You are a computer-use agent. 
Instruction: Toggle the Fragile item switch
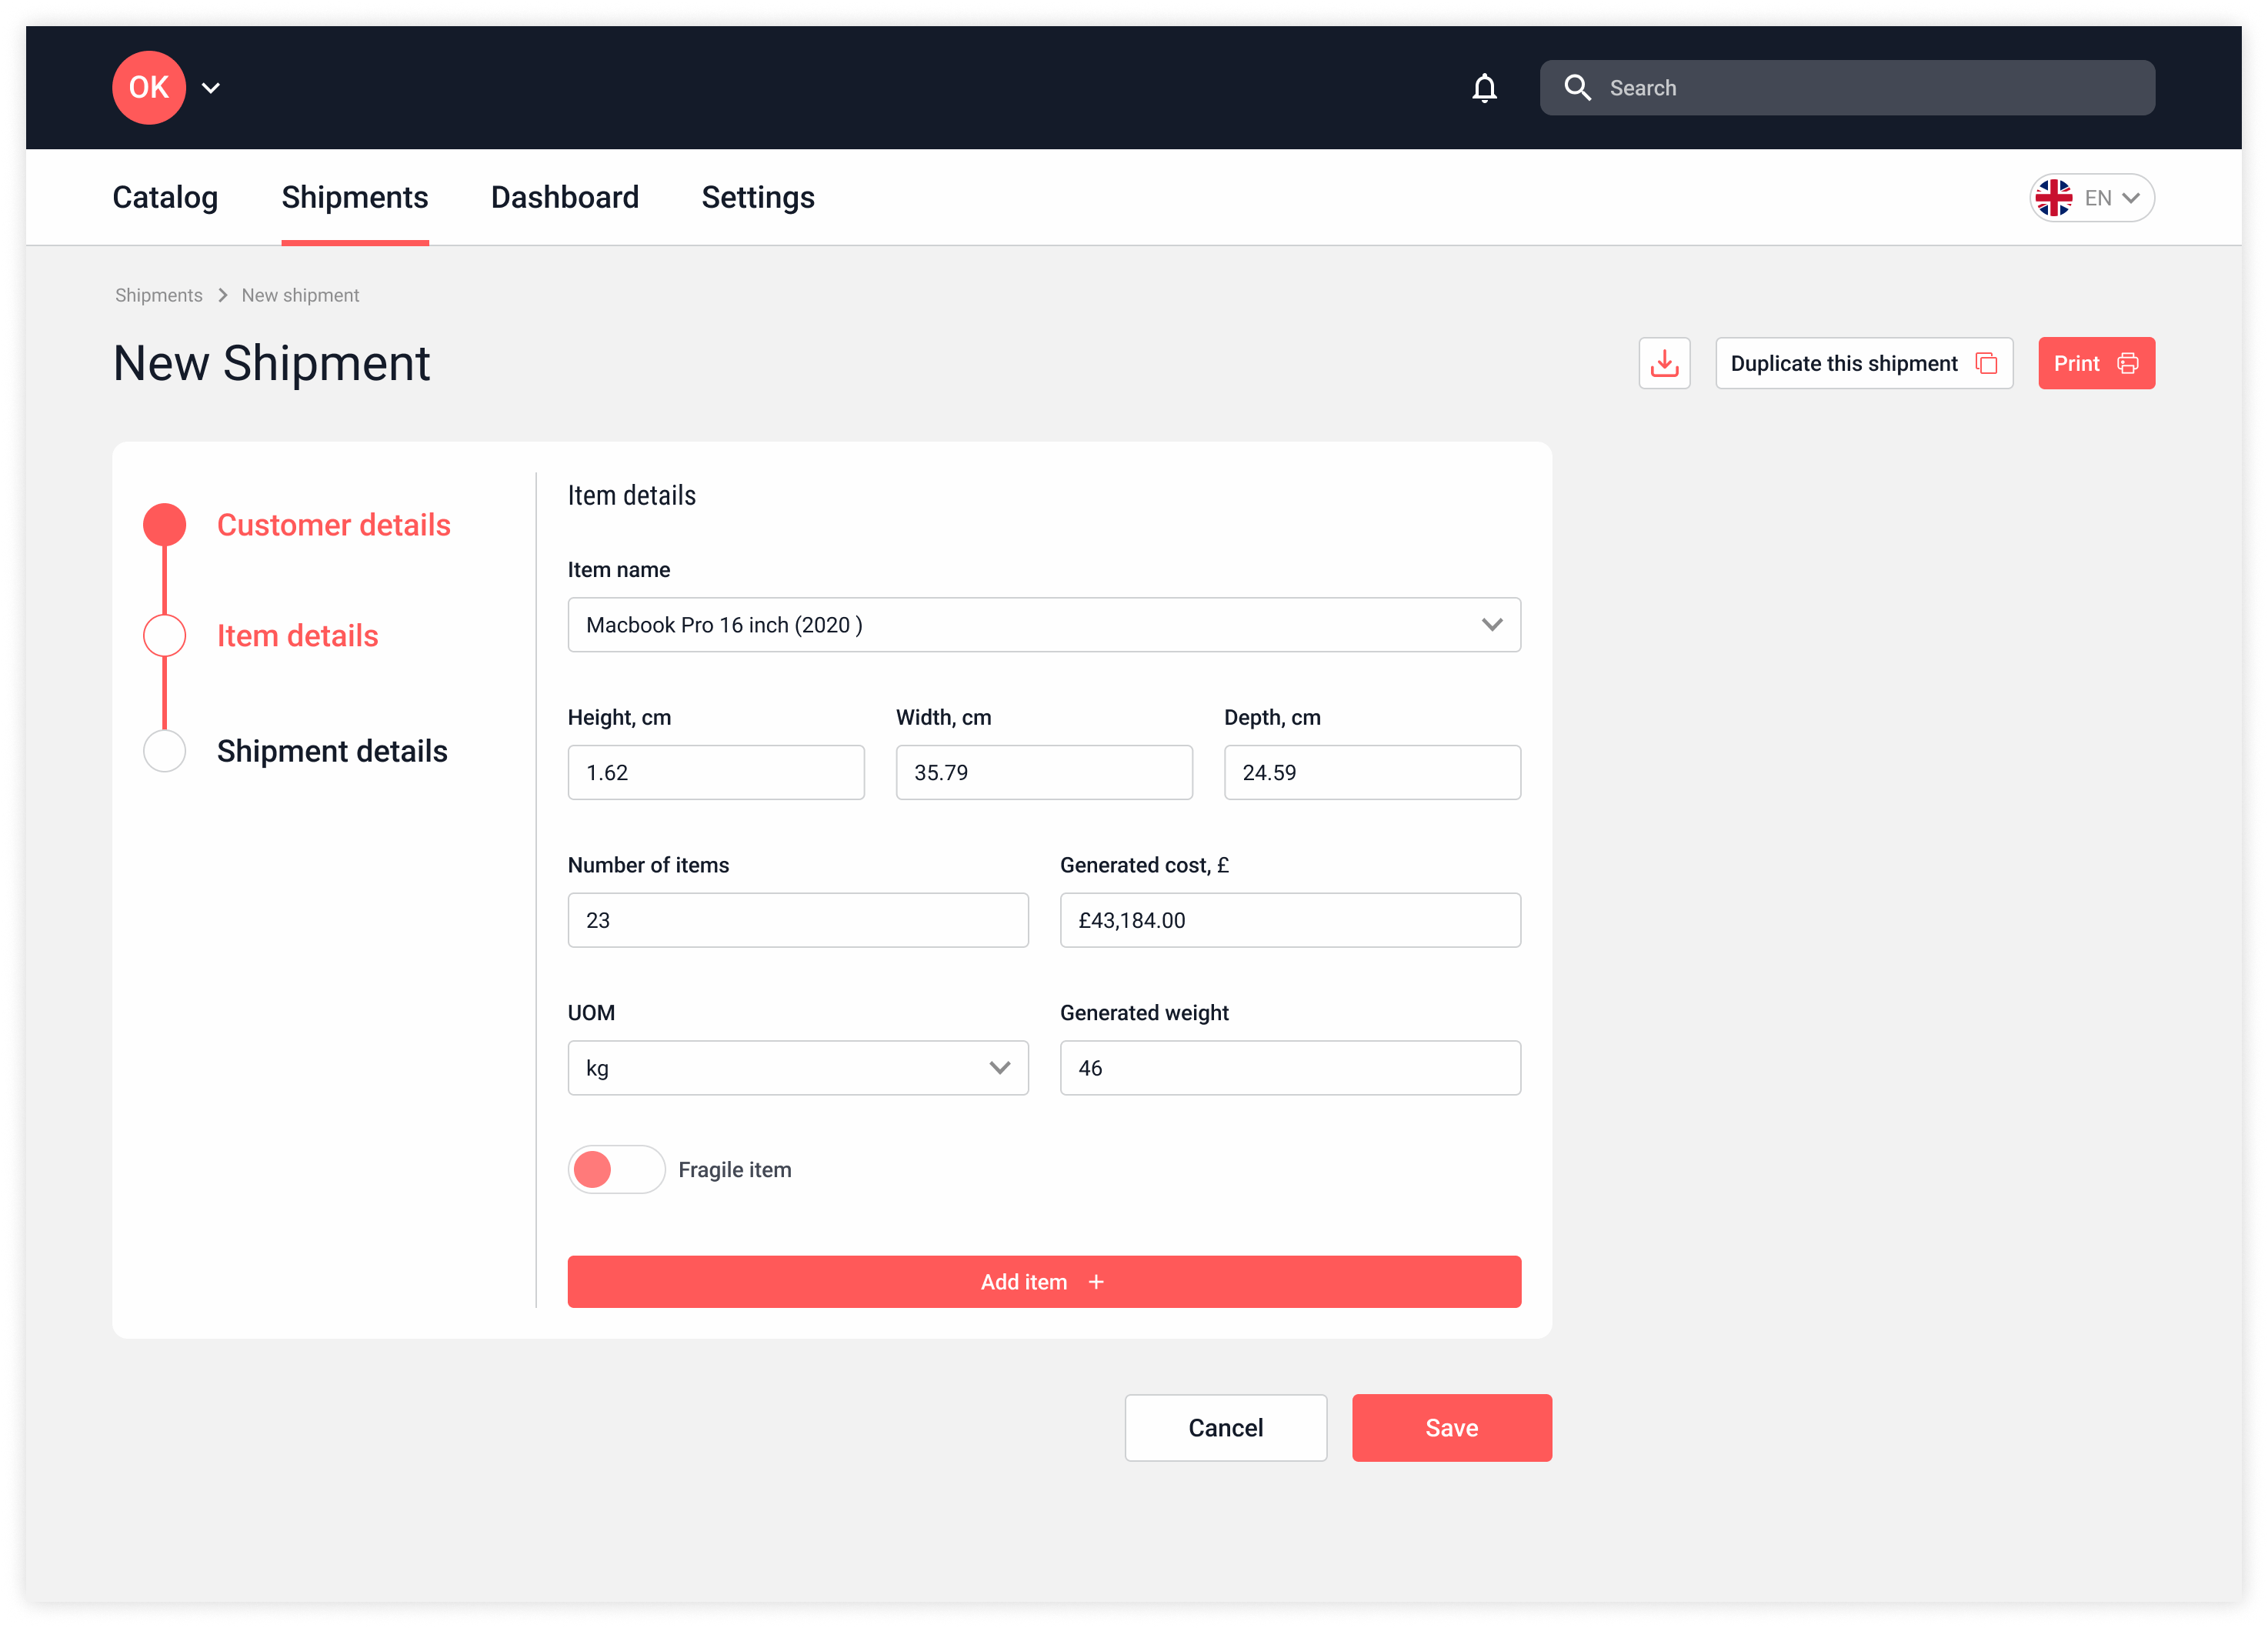coord(616,1169)
